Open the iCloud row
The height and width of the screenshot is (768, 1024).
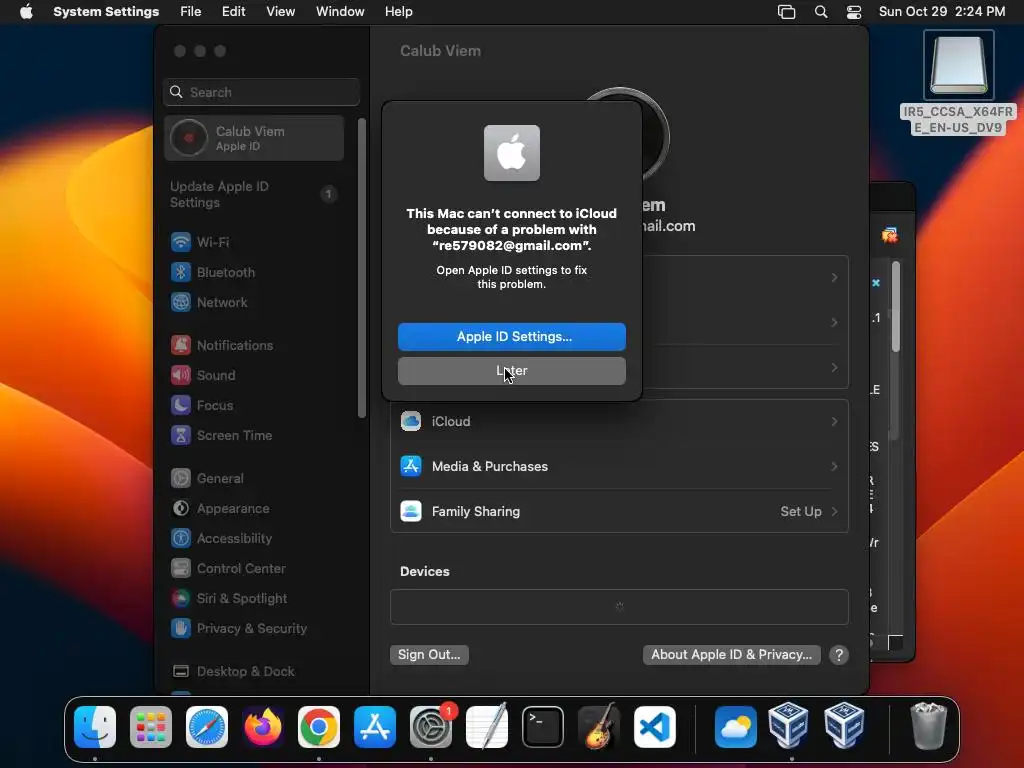619,422
